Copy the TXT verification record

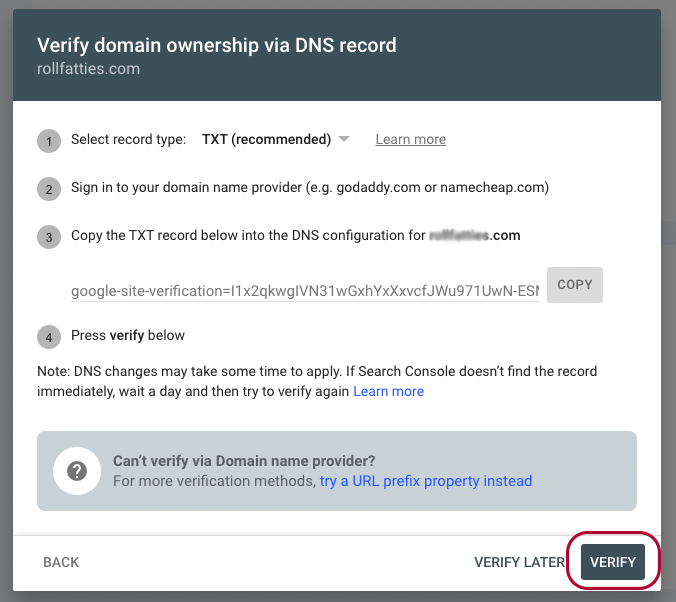575,285
